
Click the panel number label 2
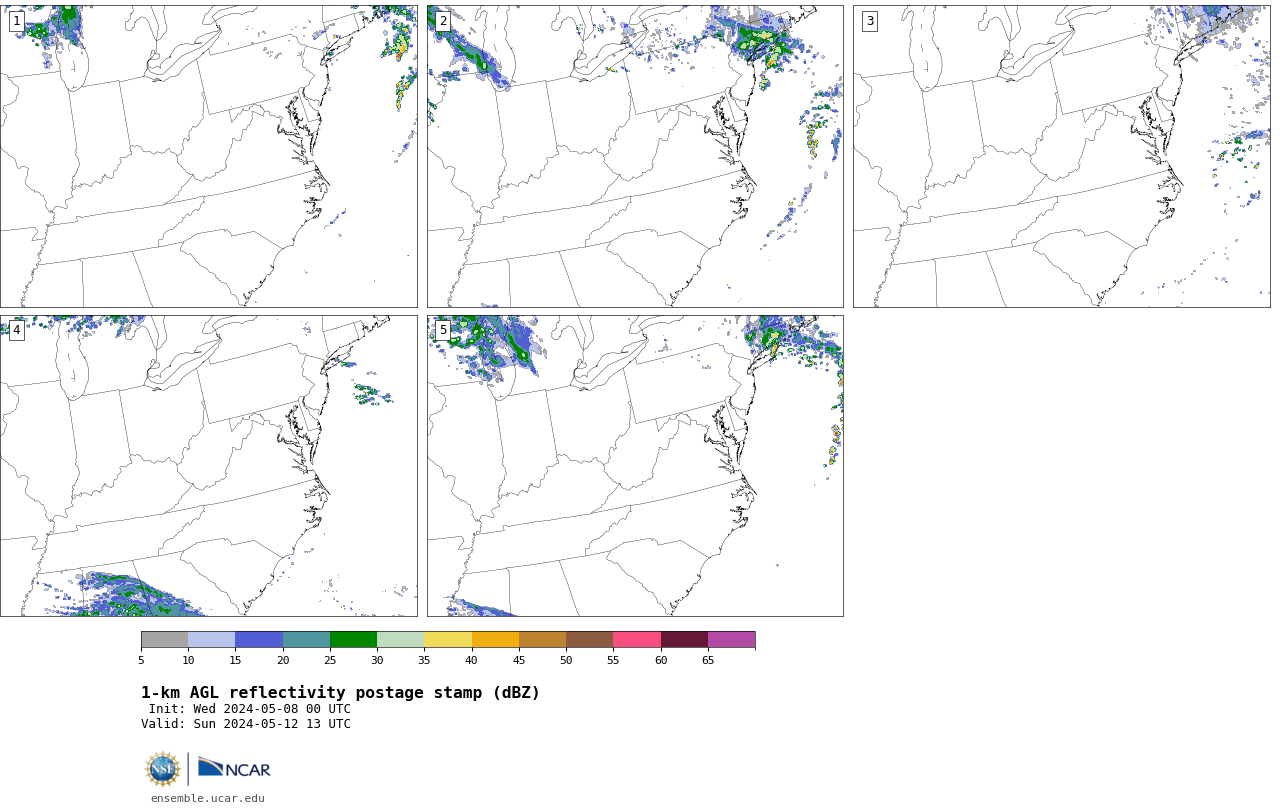click(443, 21)
